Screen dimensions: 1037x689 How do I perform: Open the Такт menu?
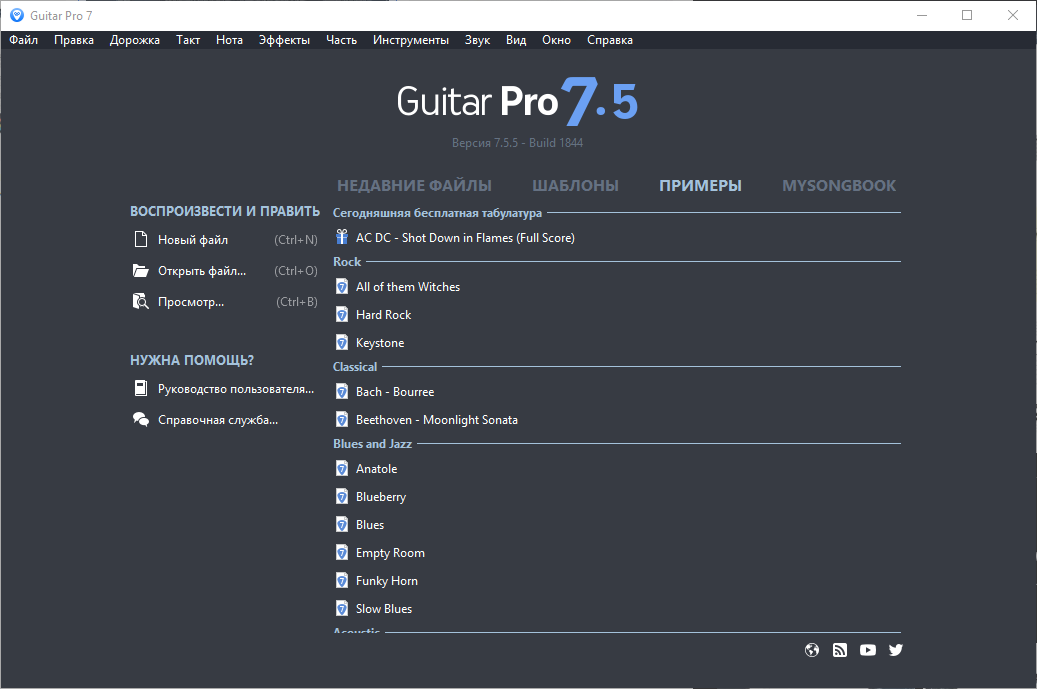pos(188,40)
